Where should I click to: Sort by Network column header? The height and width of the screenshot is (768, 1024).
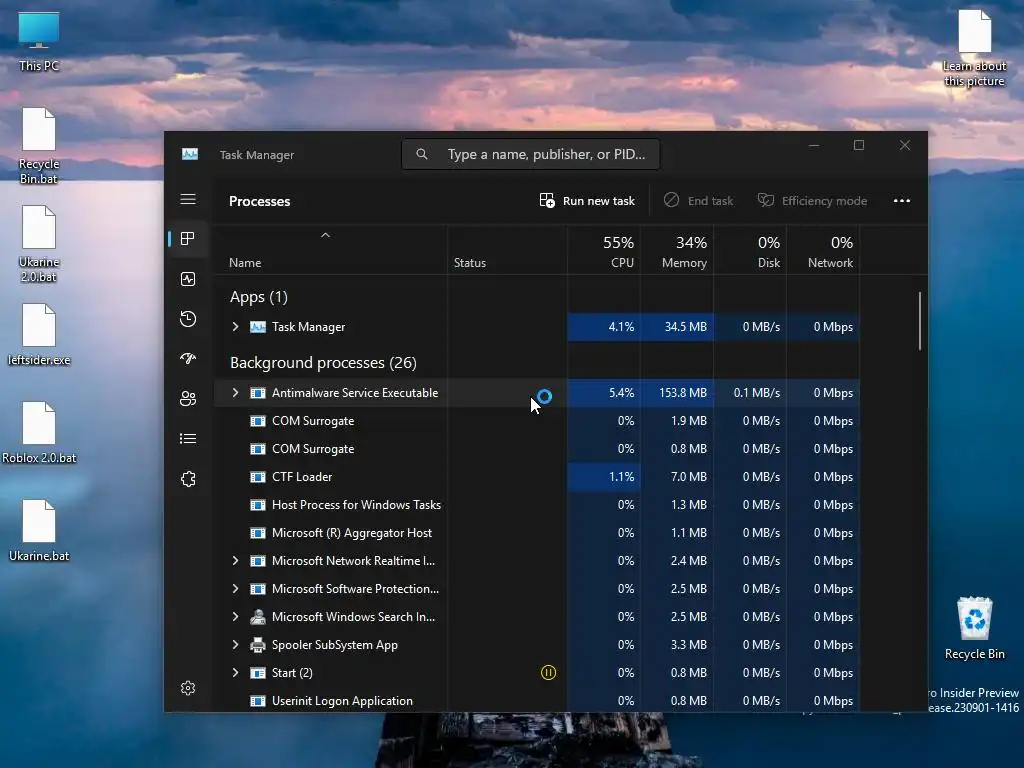(x=824, y=249)
